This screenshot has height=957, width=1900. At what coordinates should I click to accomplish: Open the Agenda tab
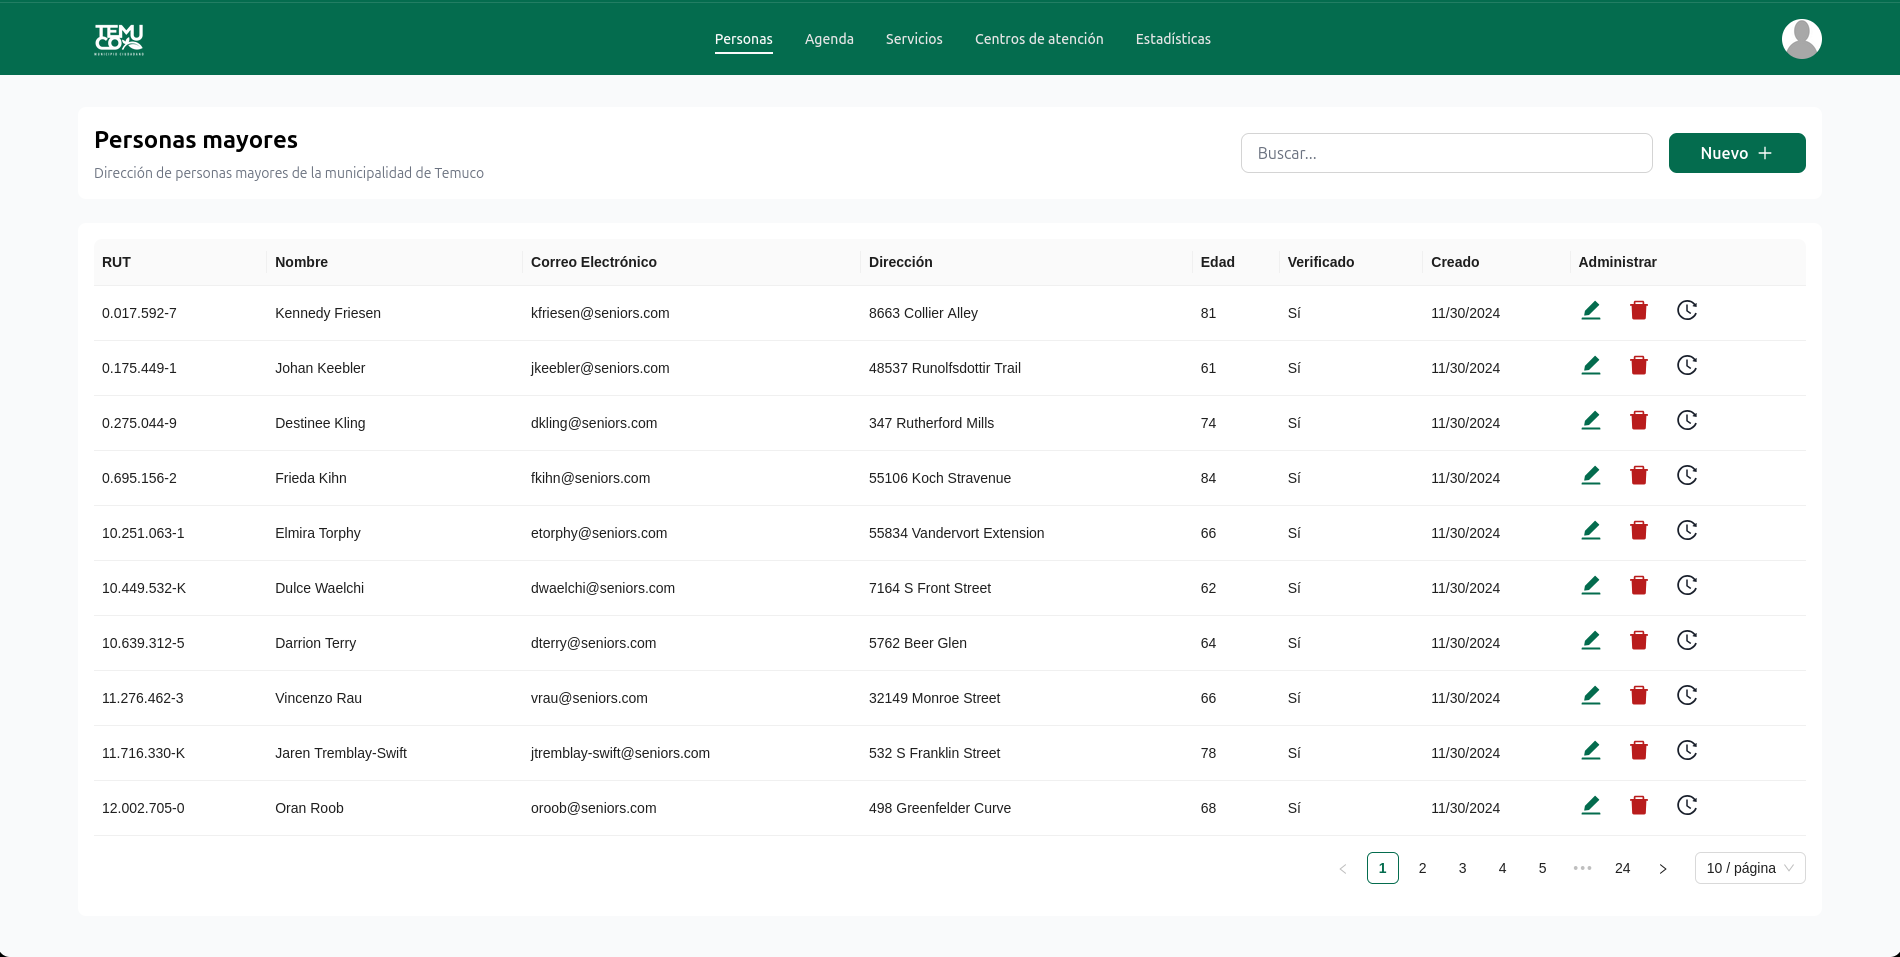tap(829, 39)
